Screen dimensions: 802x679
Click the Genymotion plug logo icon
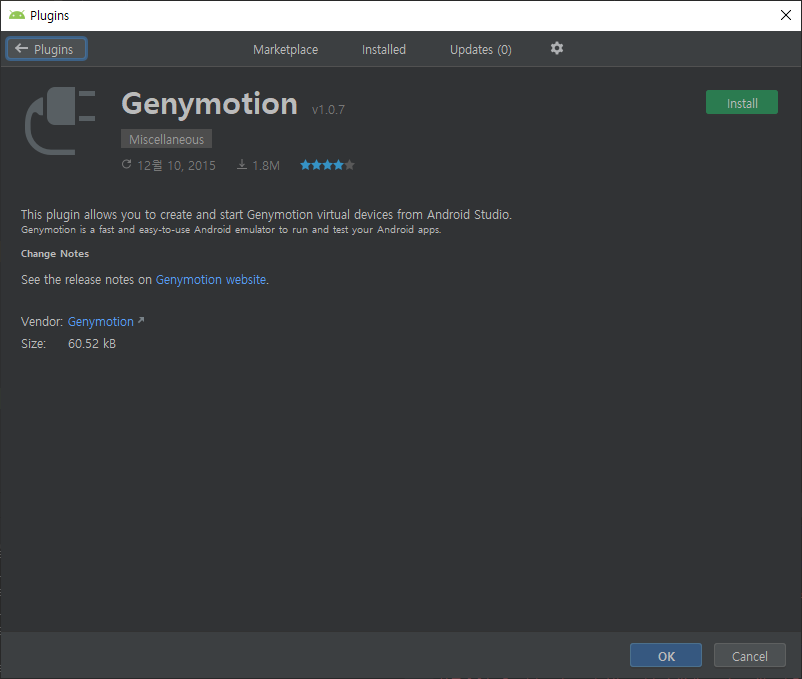60,121
